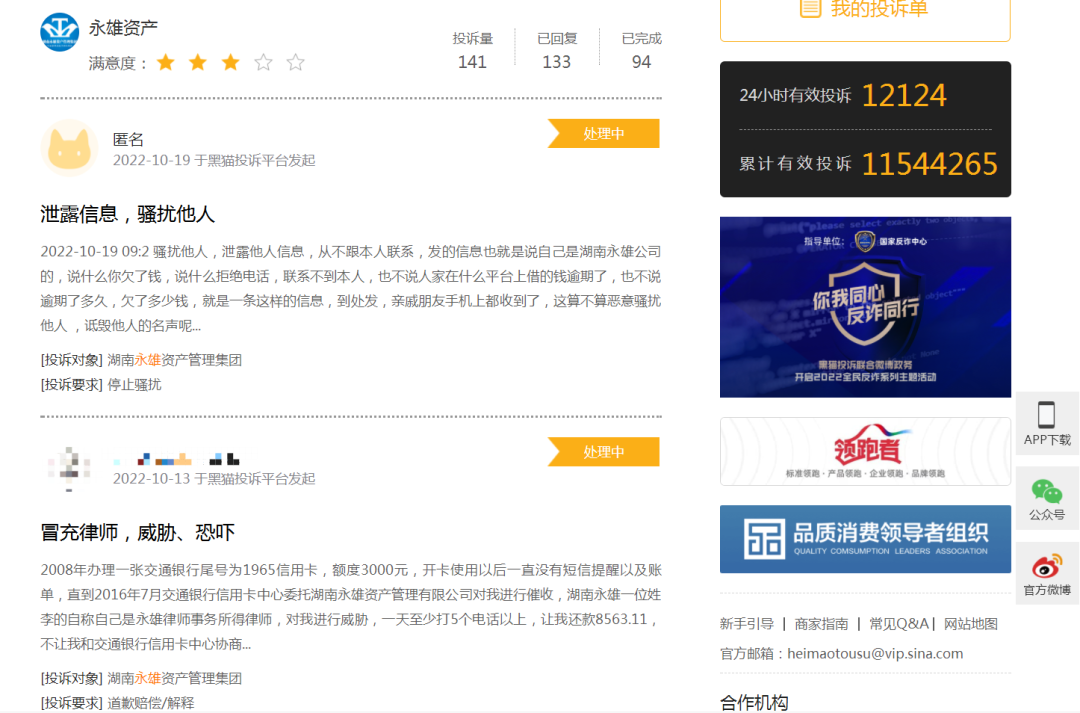1080x713 pixels.
Task: Click the APP下载 phone icon
Action: [x=1046, y=415]
